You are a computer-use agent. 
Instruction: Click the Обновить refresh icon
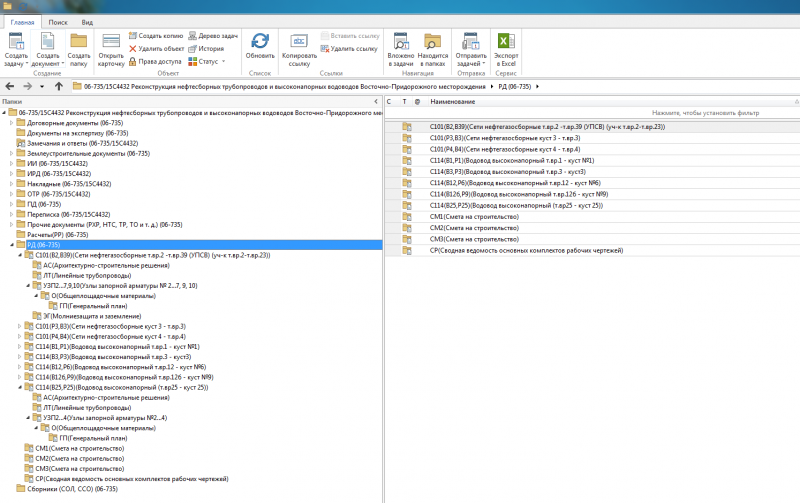(260, 47)
